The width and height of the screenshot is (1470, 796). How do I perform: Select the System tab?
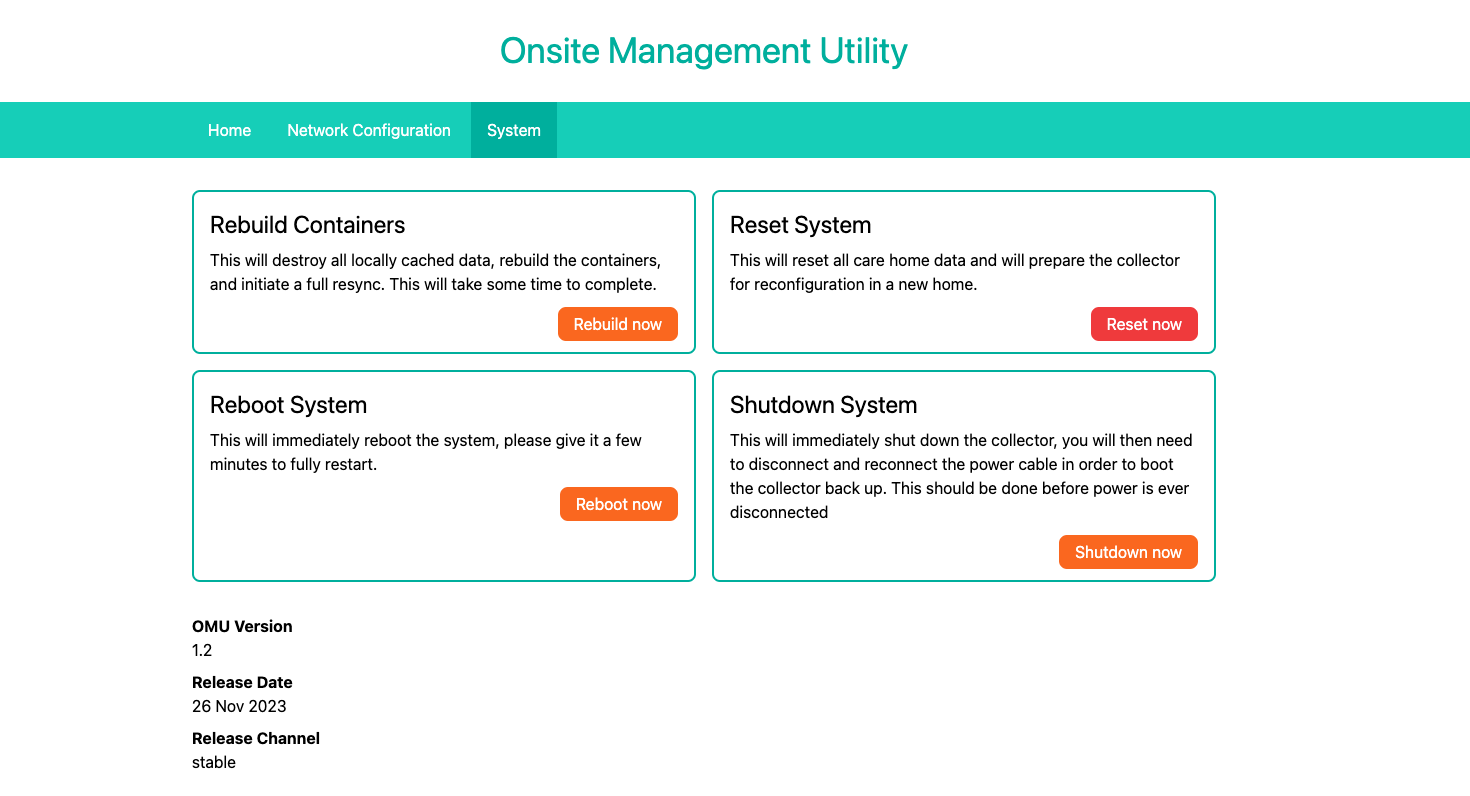[x=513, y=130]
